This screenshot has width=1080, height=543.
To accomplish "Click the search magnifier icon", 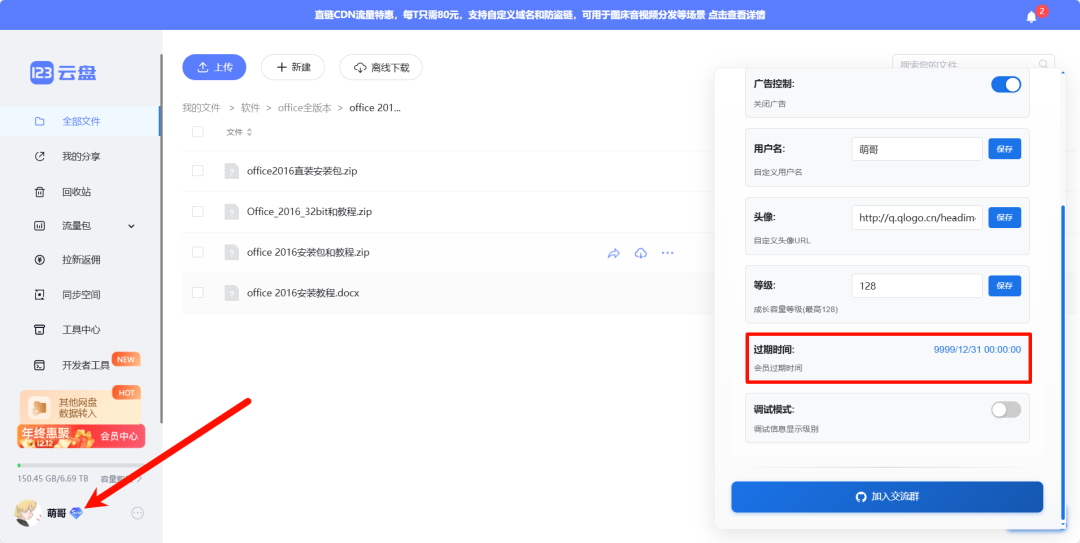I will (x=1044, y=64).
